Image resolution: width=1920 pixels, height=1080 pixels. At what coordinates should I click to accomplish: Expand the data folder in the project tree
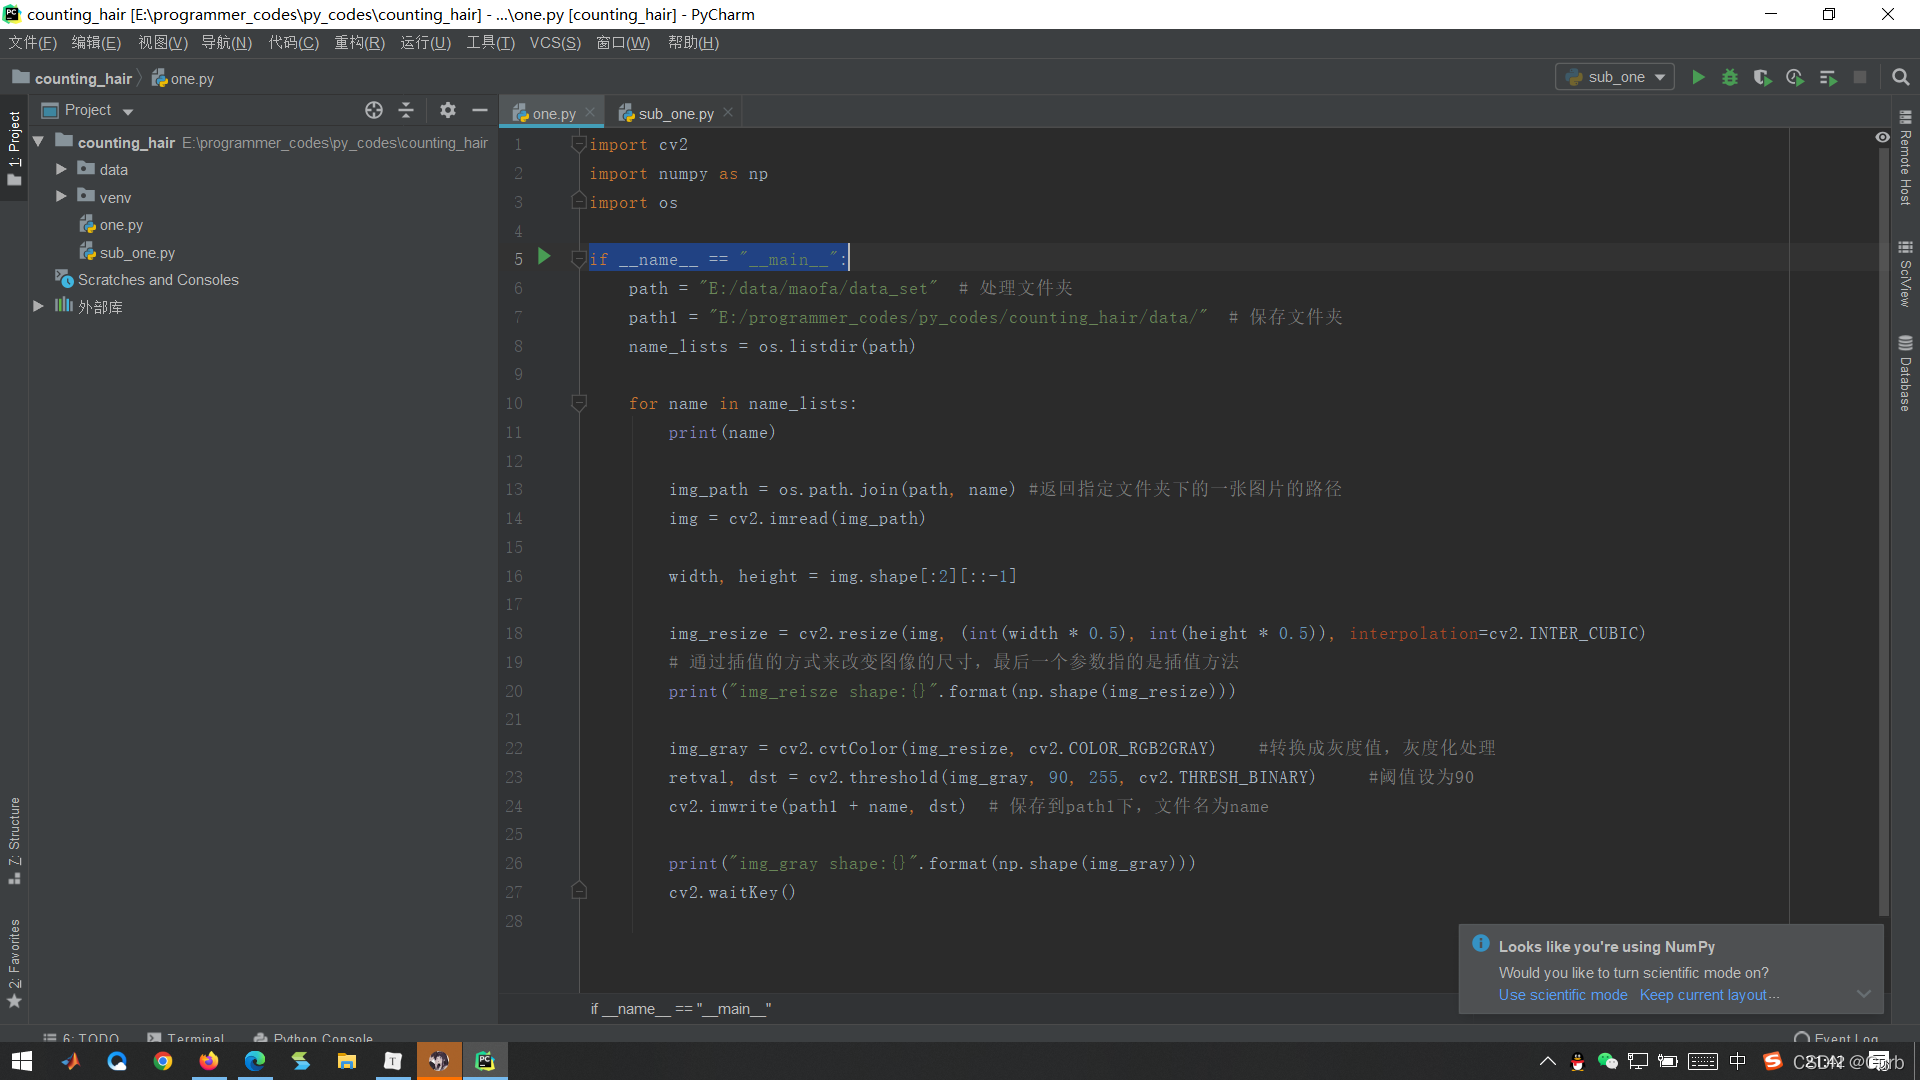tap(61, 169)
